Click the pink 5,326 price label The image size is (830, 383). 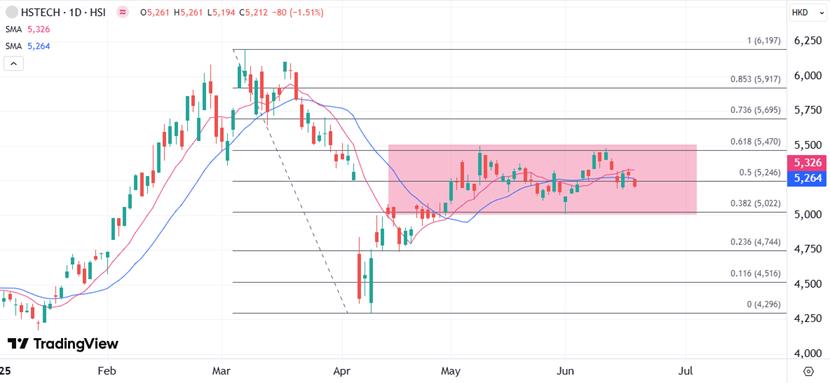[x=808, y=163]
